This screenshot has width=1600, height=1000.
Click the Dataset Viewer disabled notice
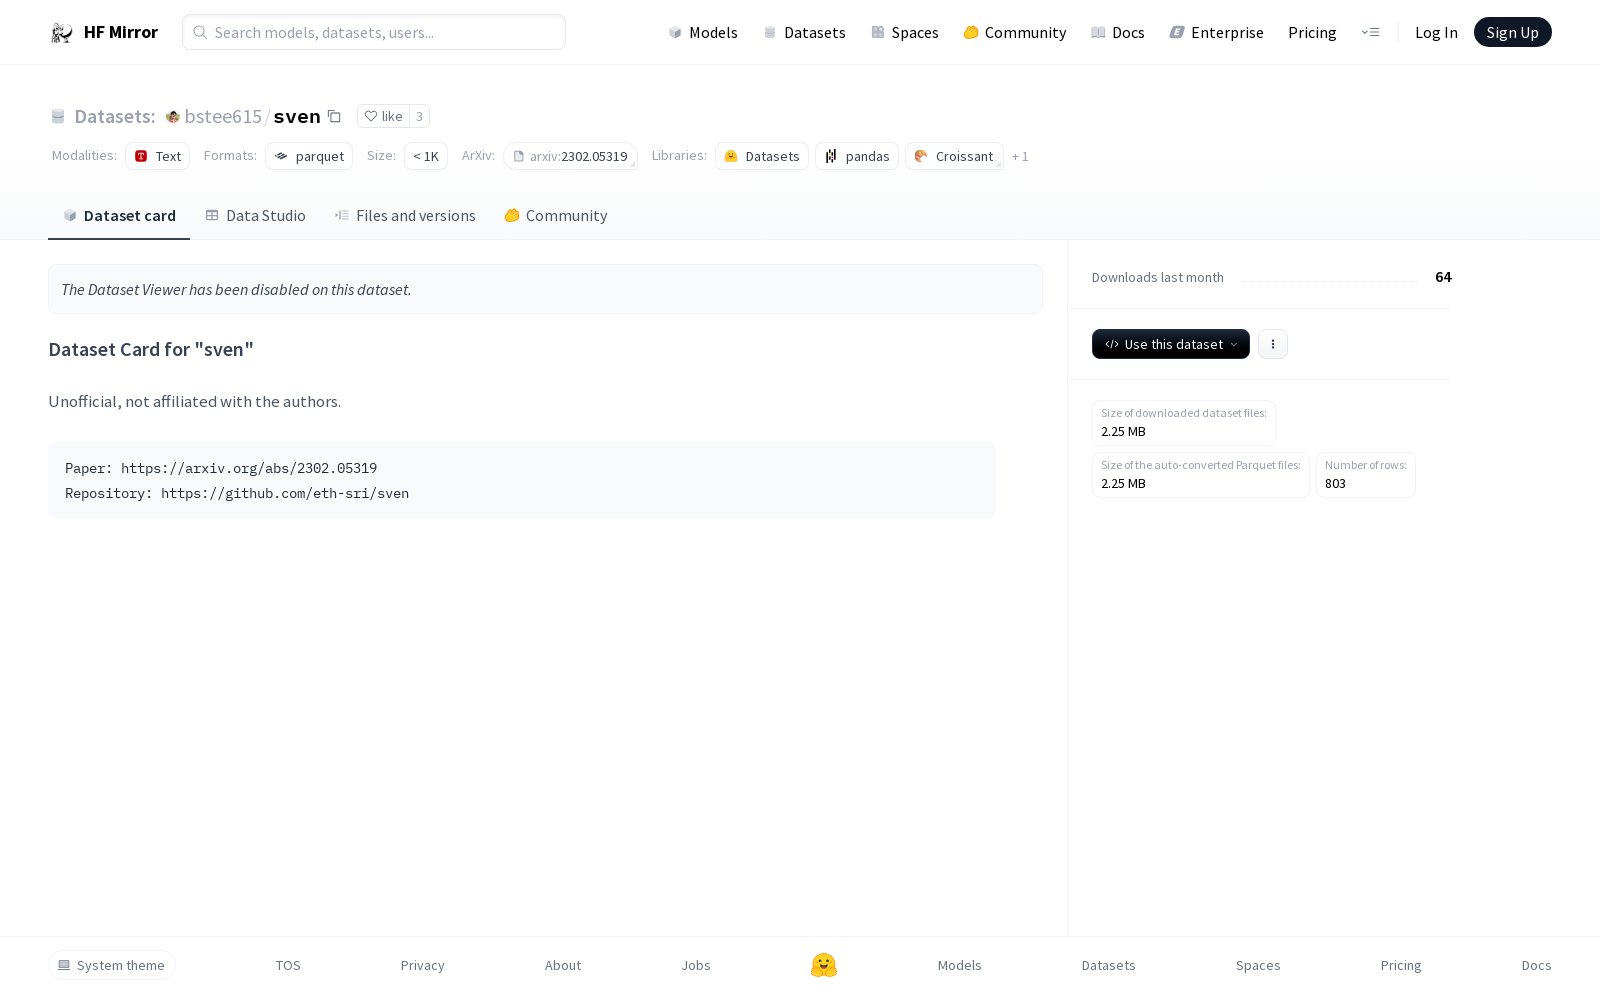pyautogui.click(x=545, y=289)
